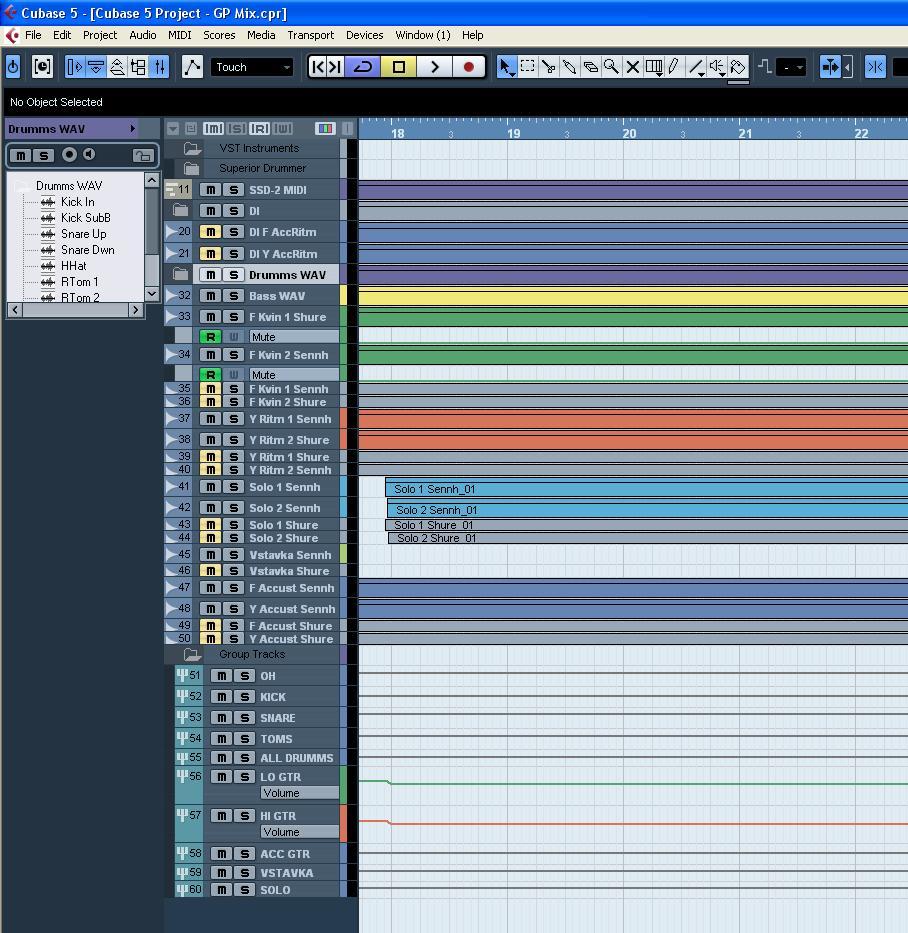Toggle the Group Tracks folder
The height and width of the screenshot is (933, 908).
pyautogui.click(x=192, y=655)
